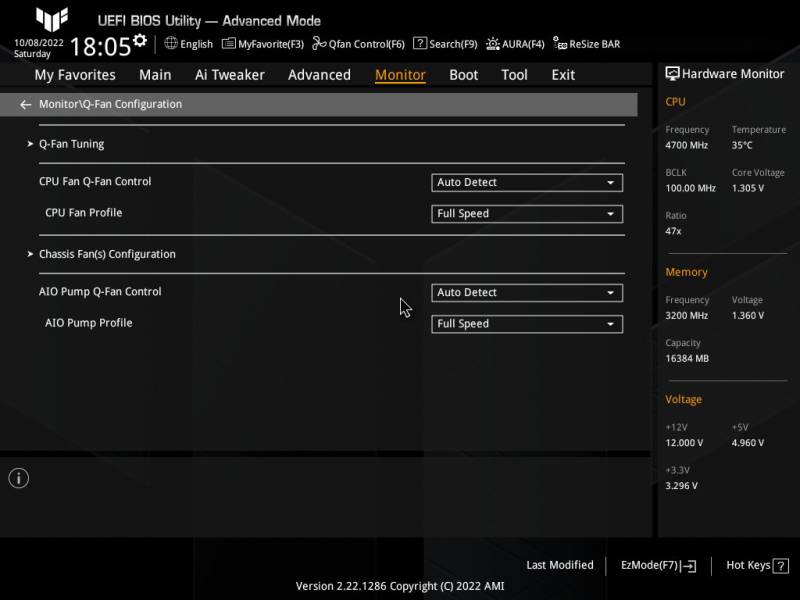Click Memory frequency 3200 MHz value
Image resolution: width=800 pixels, height=600 pixels.
pos(686,316)
